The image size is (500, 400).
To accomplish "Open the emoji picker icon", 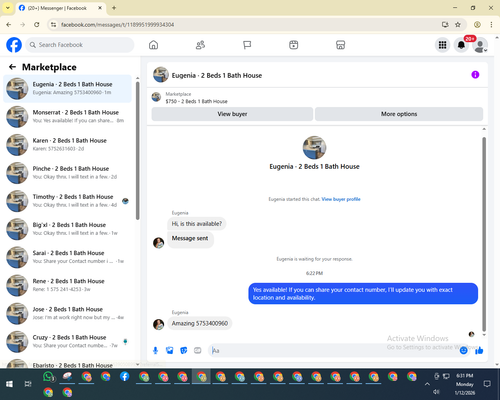I will tap(463, 350).
